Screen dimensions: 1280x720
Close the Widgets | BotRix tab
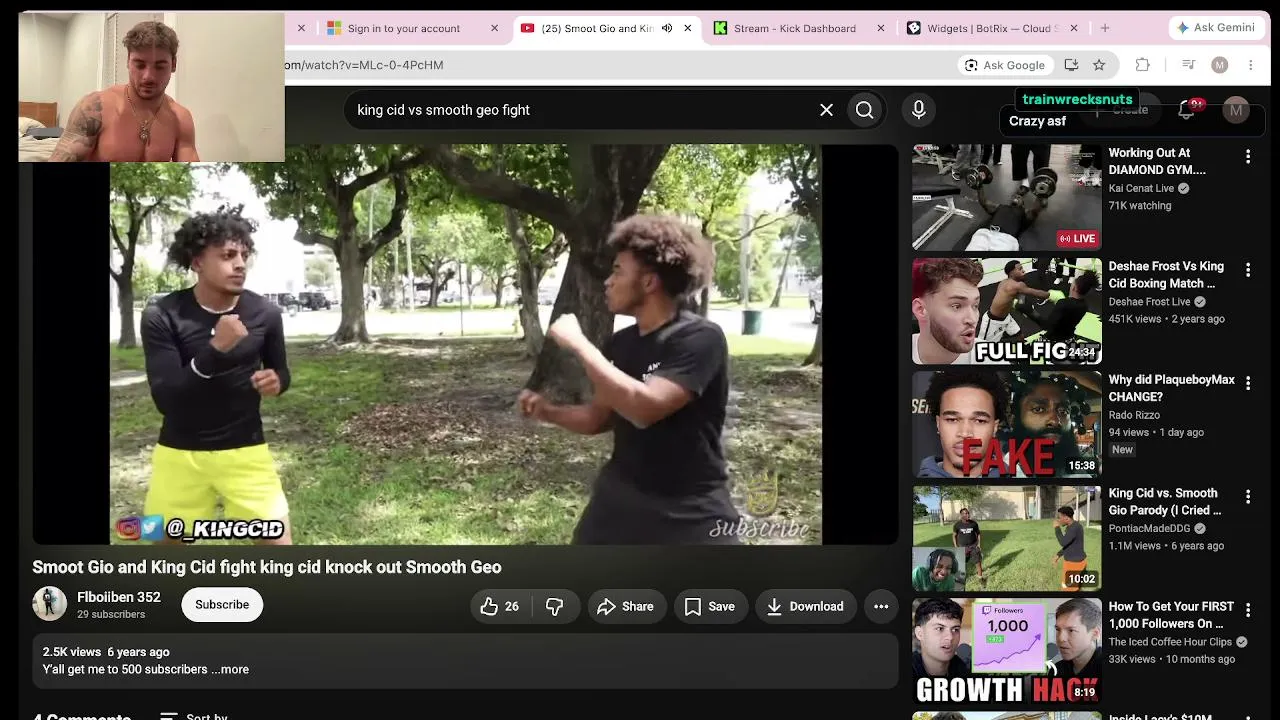tap(1073, 28)
